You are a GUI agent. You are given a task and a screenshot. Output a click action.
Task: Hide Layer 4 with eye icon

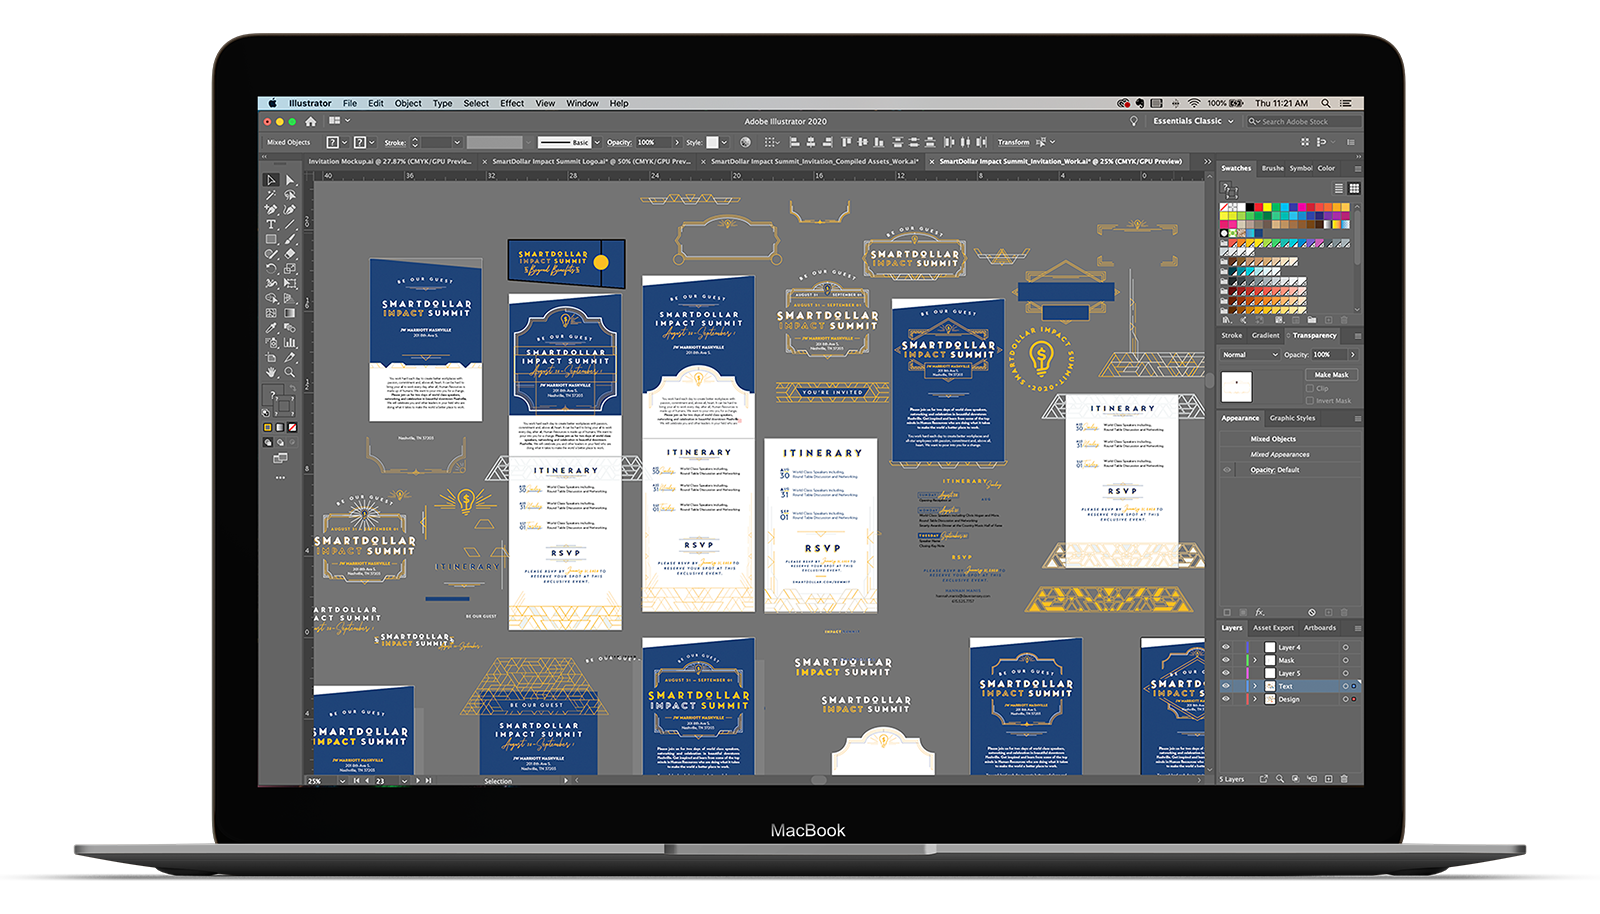pyautogui.click(x=1226, y=647)
